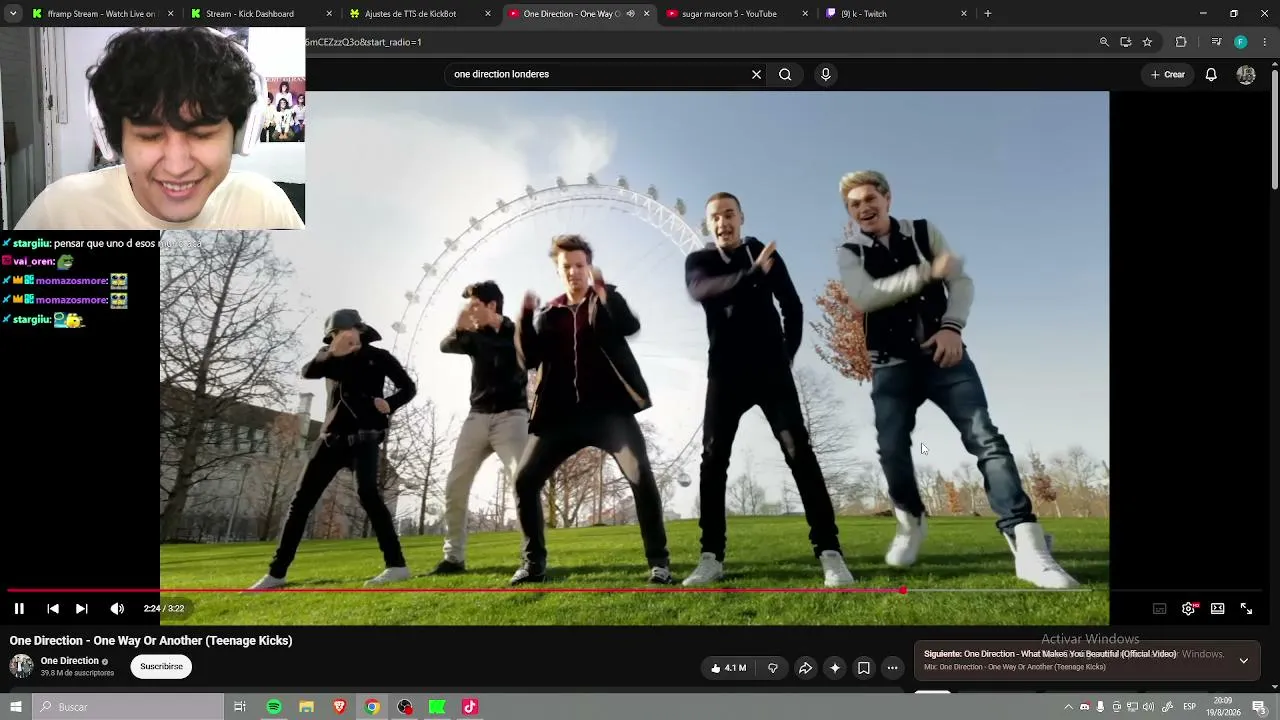Viewport: 1280px width, 720px height.
Task: Open the browser media controls icon
Action: (1216, 42)
